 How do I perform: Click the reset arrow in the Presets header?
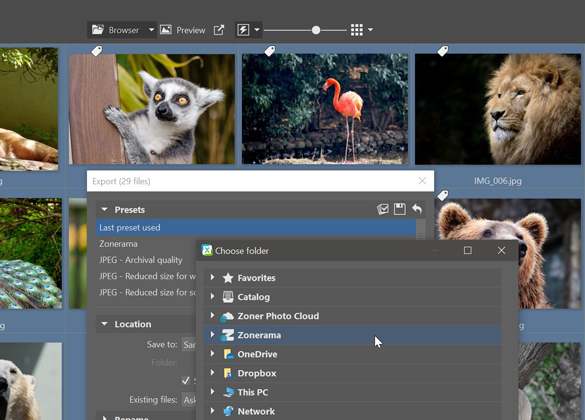417,209
